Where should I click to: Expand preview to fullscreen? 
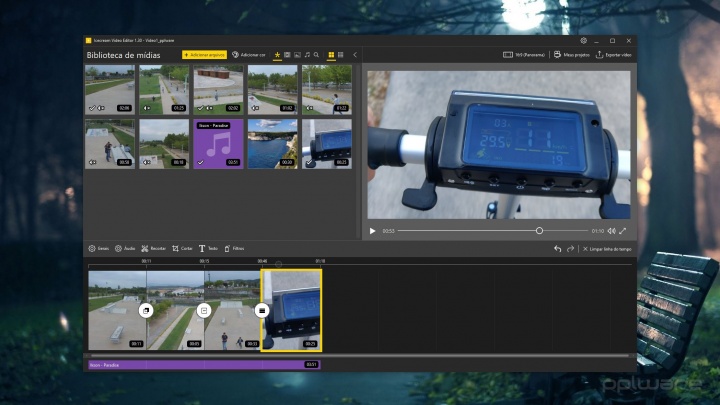(623, 230)
